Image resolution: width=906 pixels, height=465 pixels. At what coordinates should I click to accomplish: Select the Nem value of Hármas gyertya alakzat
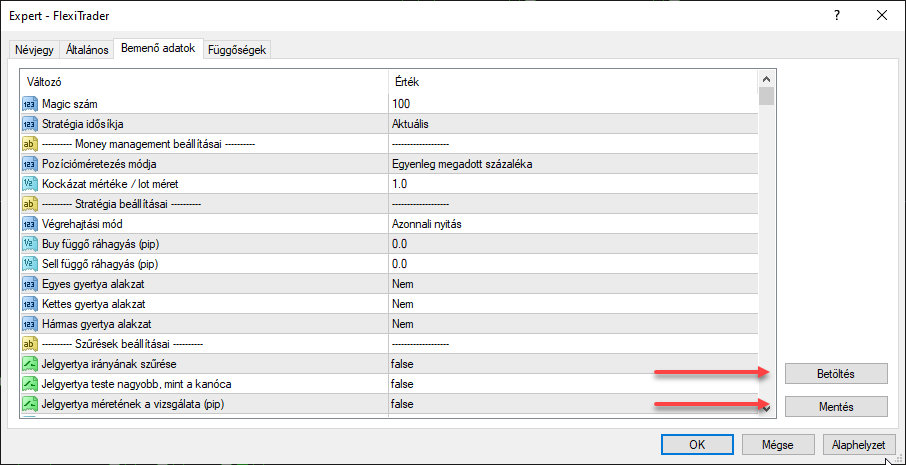pos(403,324)
